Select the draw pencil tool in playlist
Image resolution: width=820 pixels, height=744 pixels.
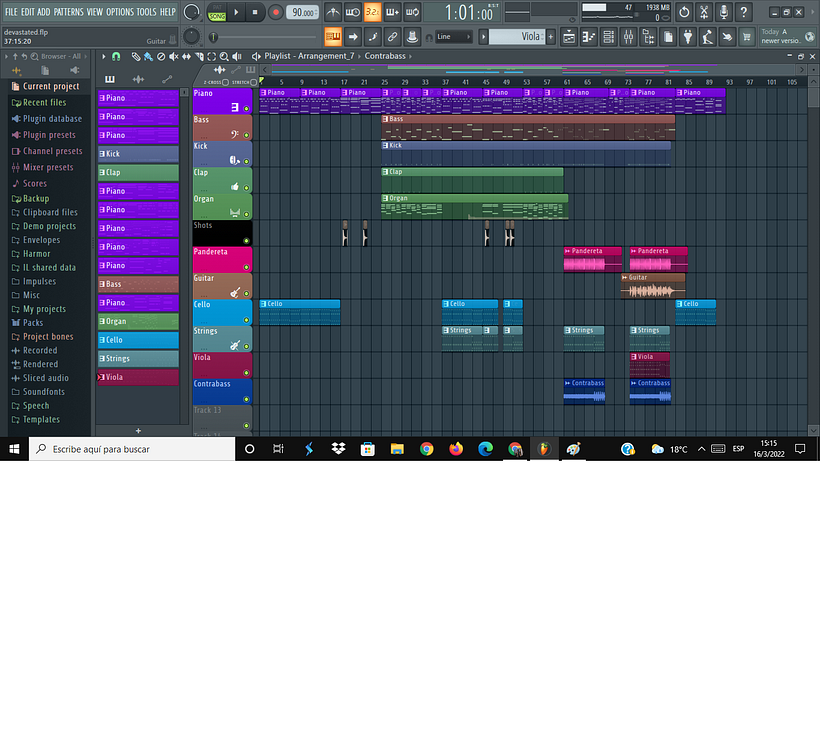coord(135,56)
